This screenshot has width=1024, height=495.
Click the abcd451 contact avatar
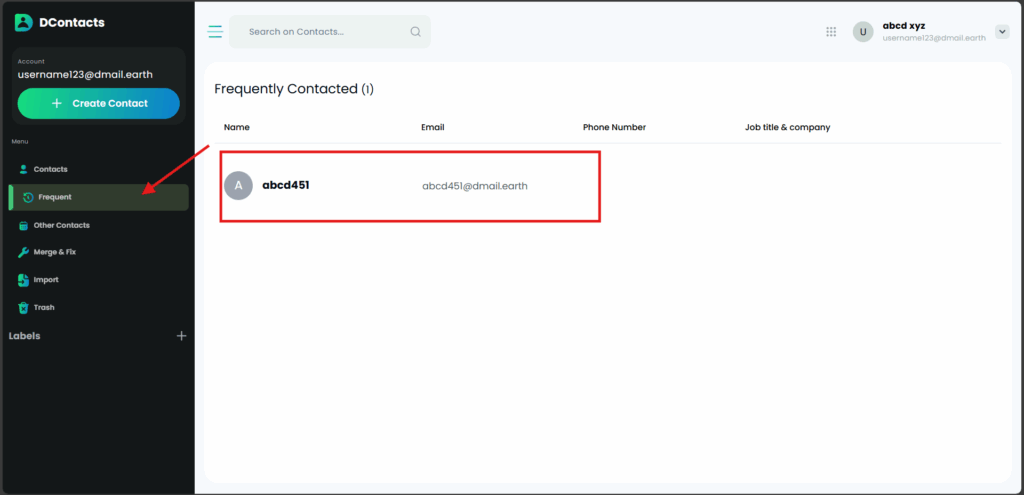pyautogui.click(x=238, y=185)
